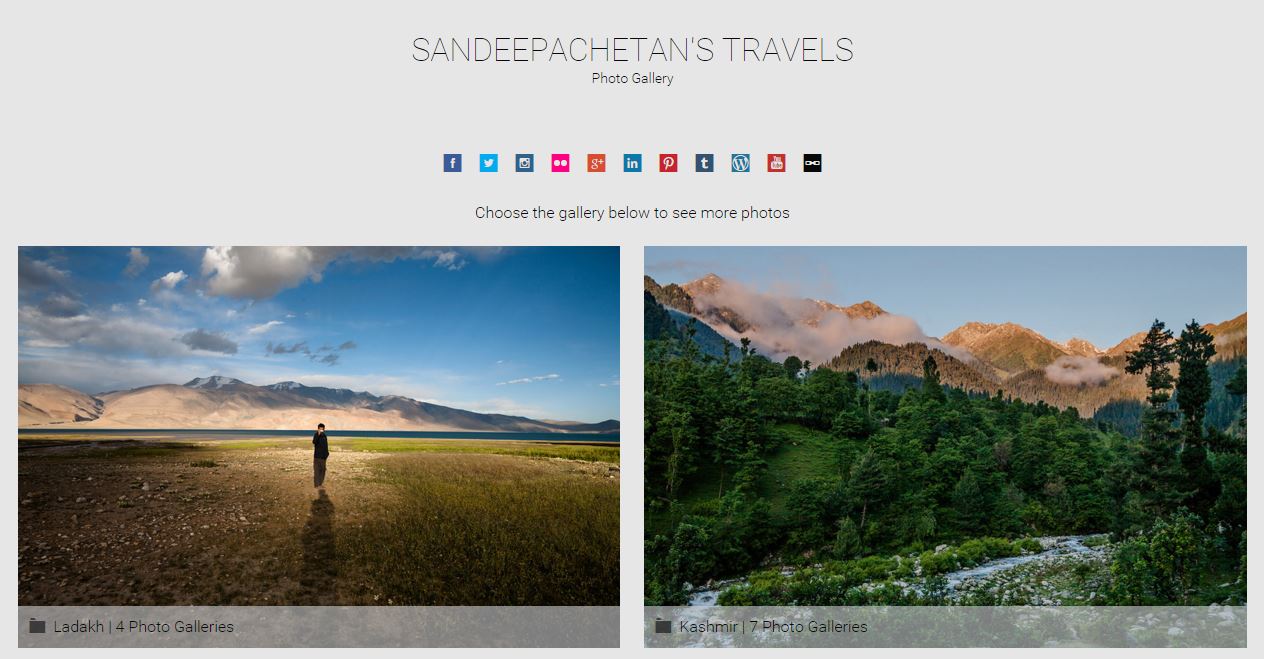
Task: Click the Photo Gallery subtitle text
Action: pyautogui.click(x=632, y=78)
